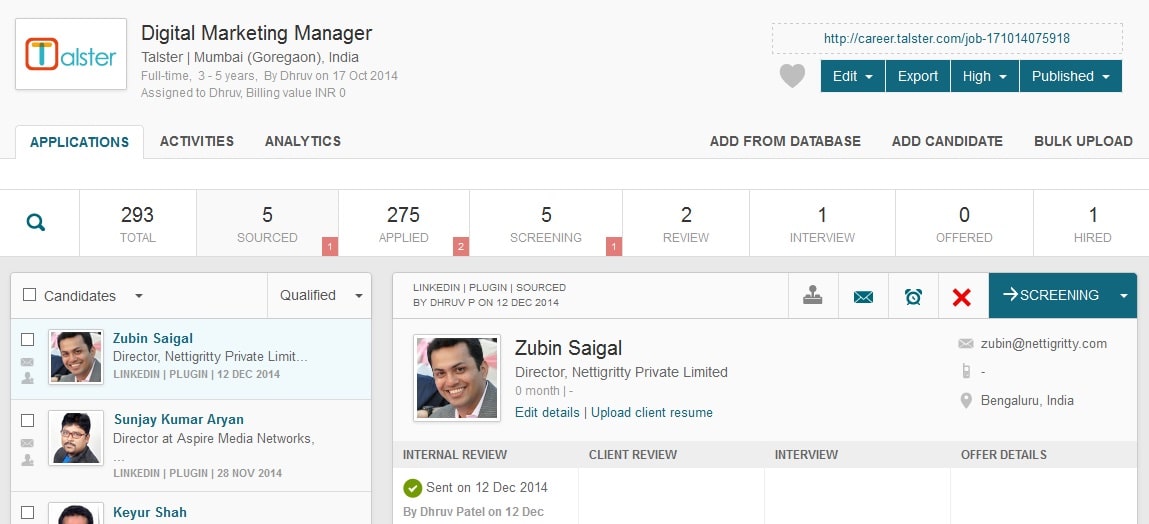Click the heart favorite icon

pyautogui.click(x=792, y=76)
